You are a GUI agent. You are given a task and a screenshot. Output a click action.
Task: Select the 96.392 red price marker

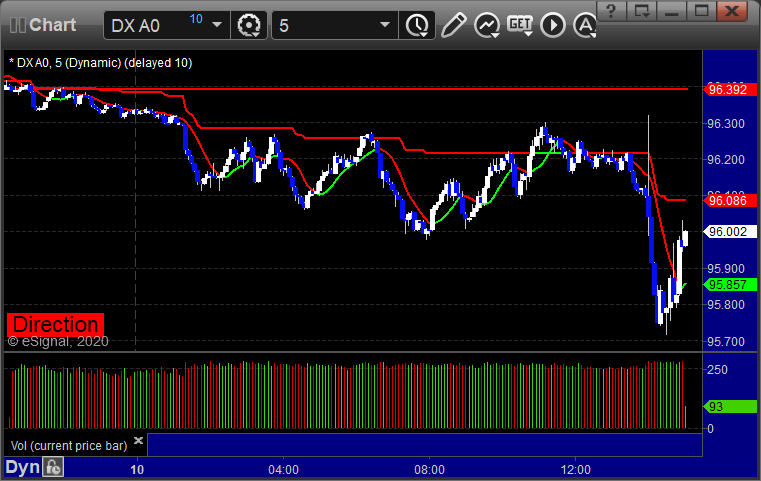[730, 90]
